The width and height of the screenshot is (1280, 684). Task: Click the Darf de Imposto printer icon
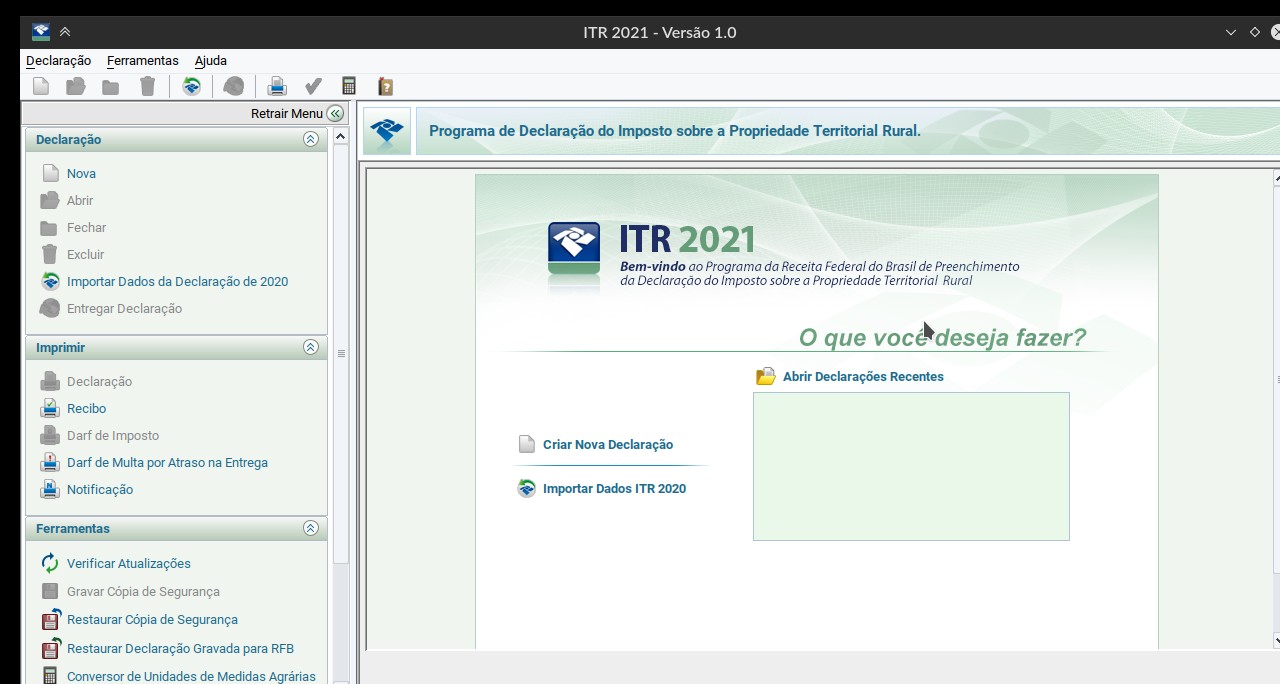point(50,435)
